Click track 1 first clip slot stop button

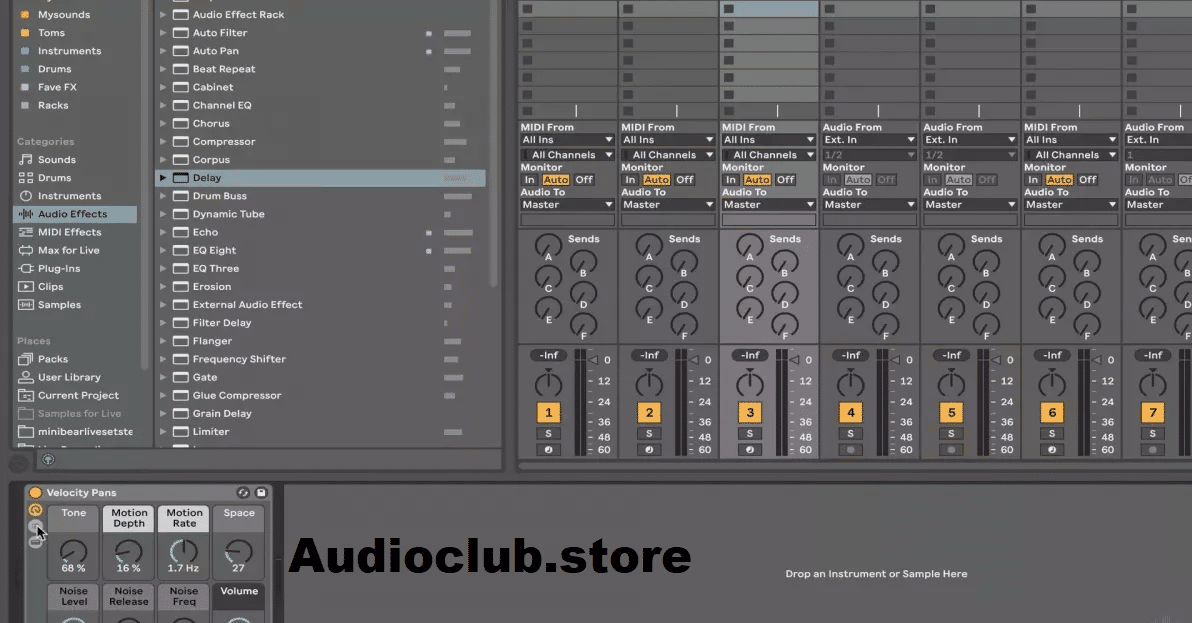click(x=527, y=9)
